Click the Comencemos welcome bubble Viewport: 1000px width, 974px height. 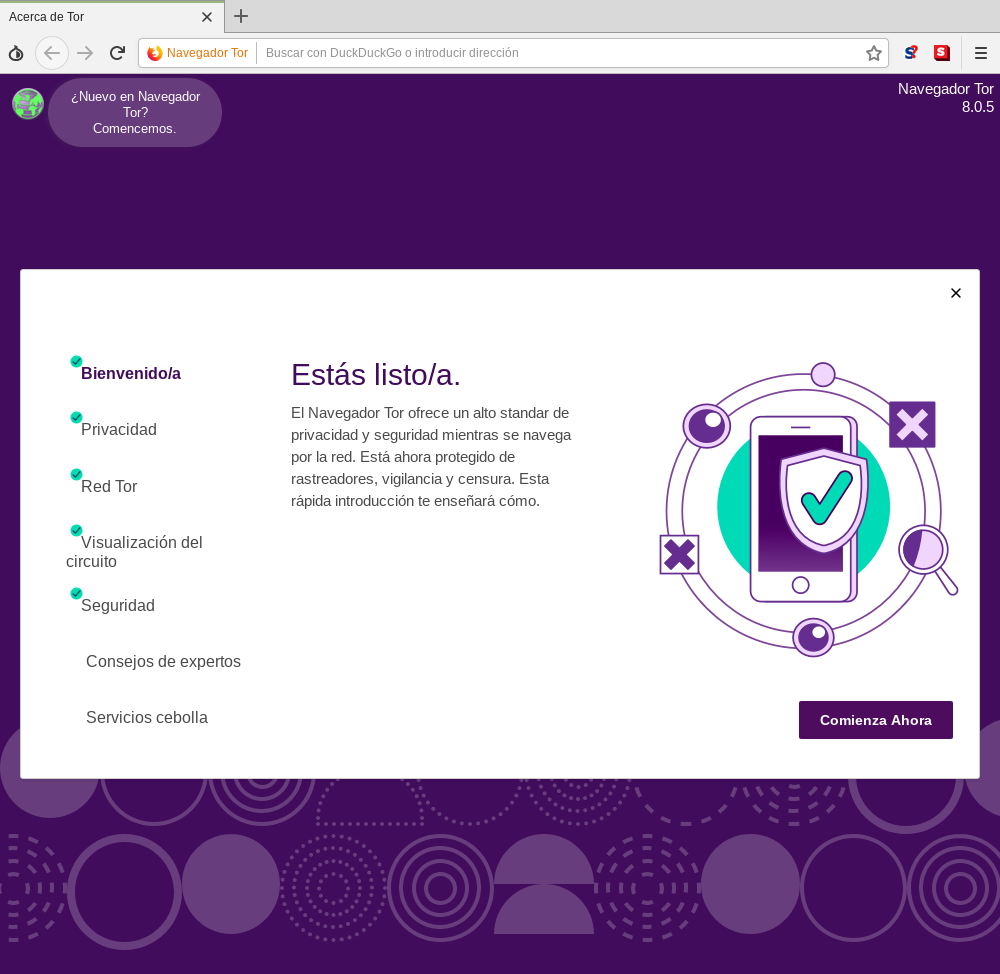click(x=135, y=112)
